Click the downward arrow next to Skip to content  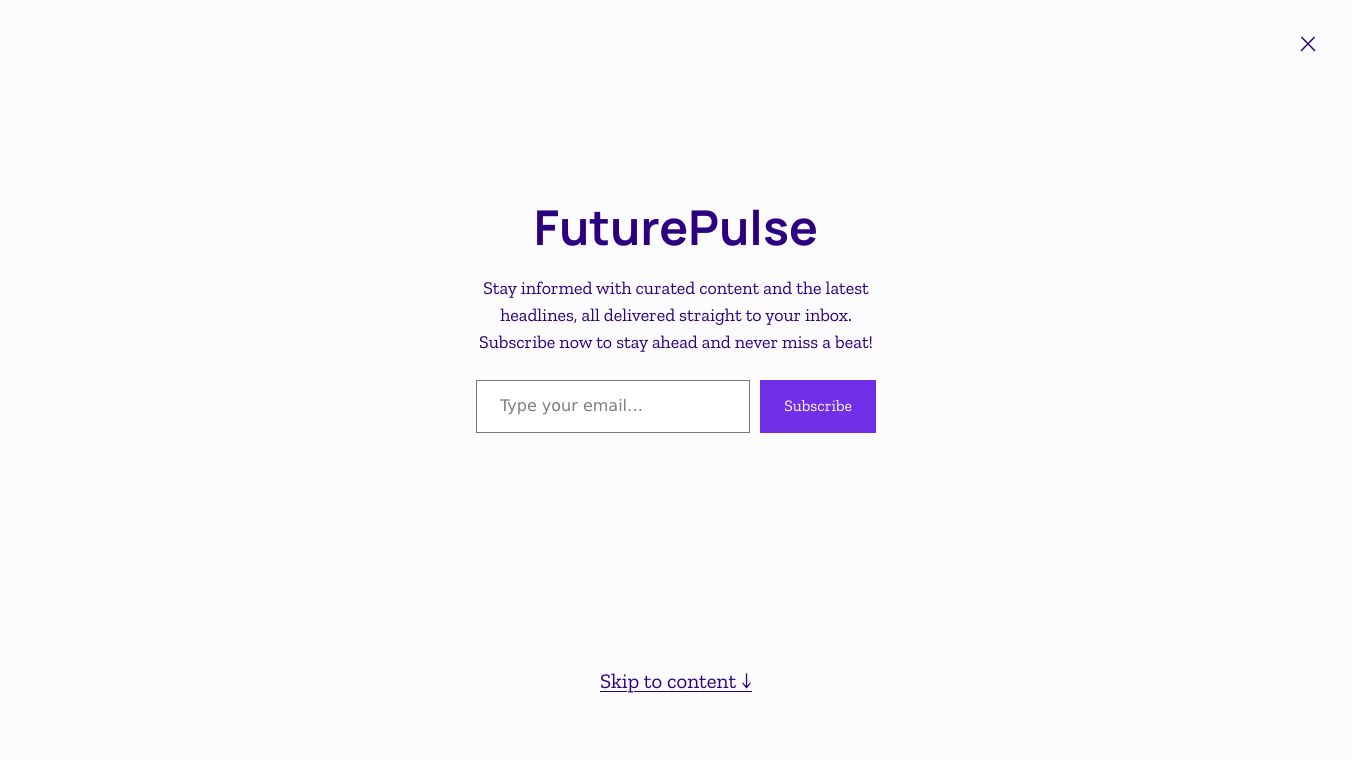(x=746, y=682)
